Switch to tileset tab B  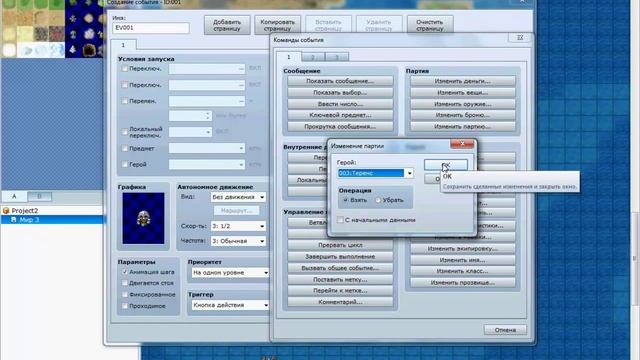click(x=40, y=196)
